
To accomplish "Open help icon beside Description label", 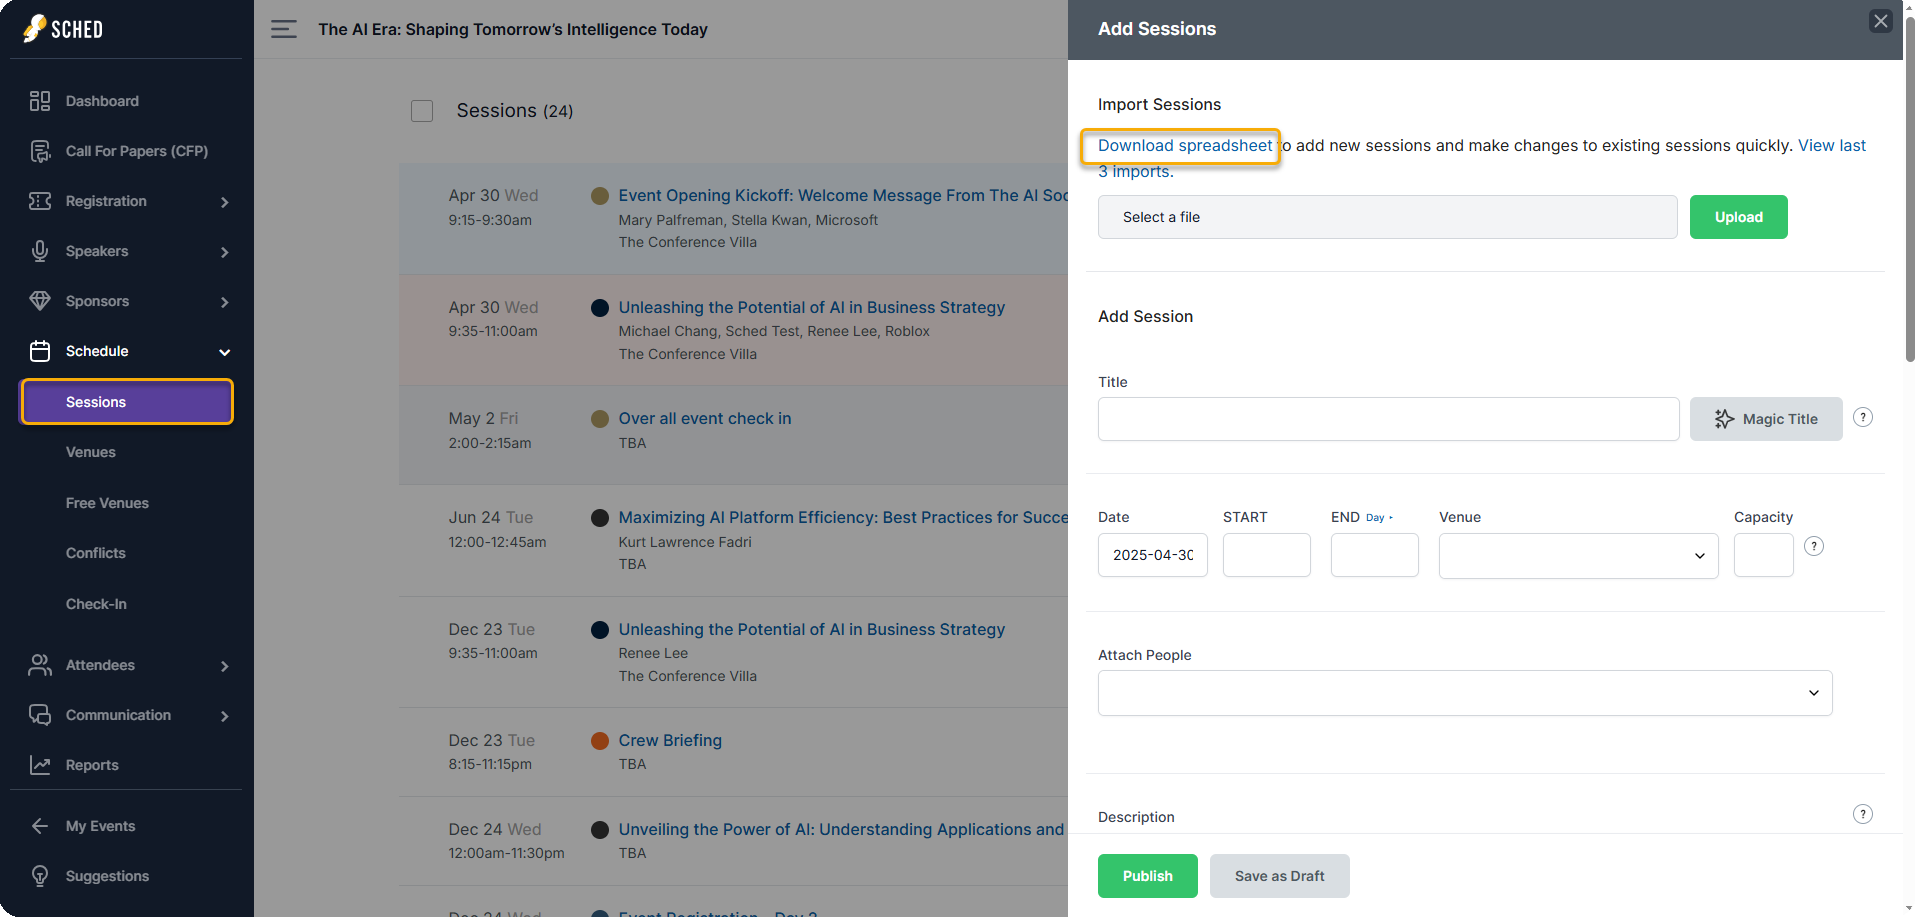I will point(1863,814).
